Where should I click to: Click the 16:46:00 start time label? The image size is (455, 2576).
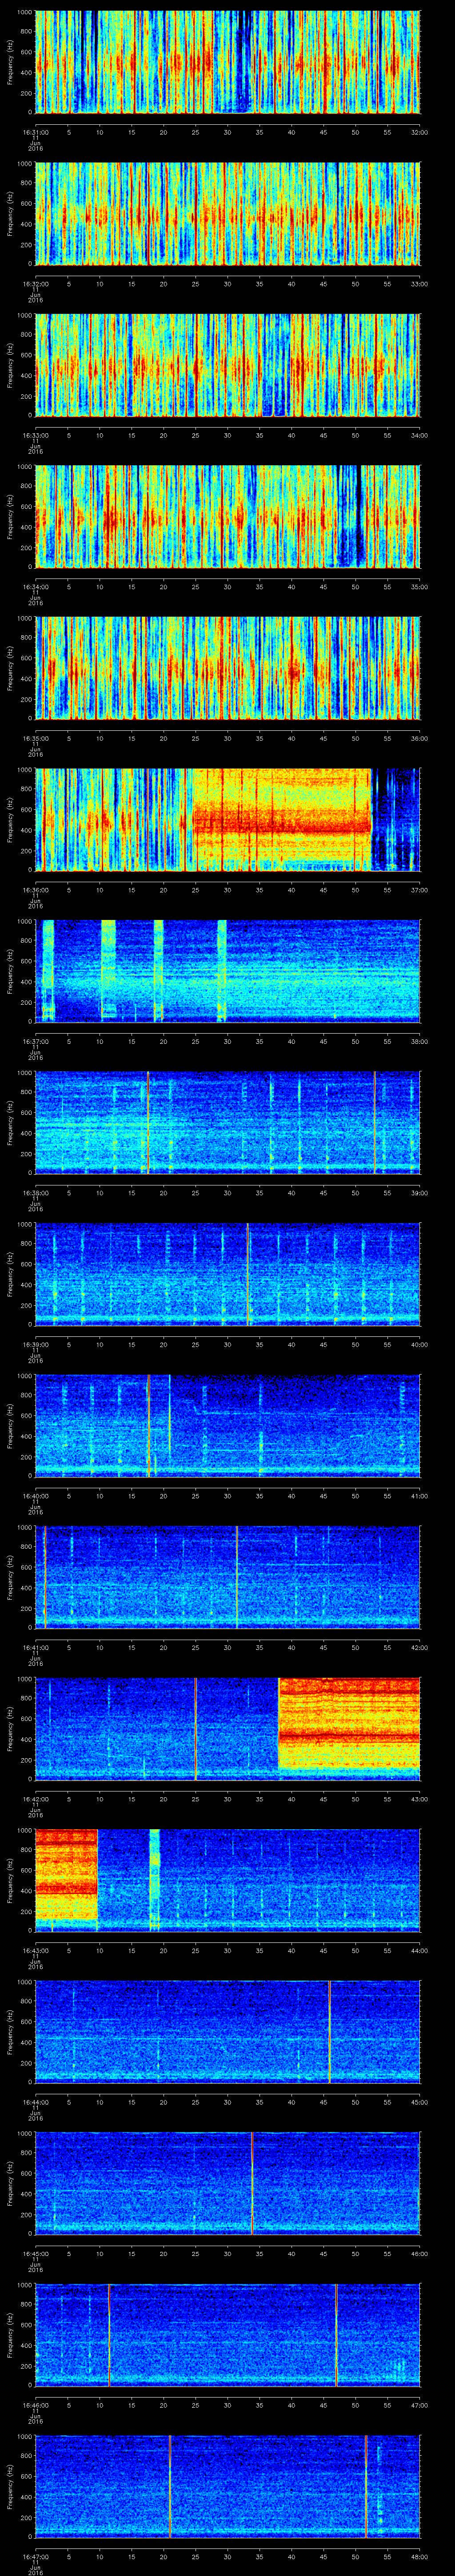coord(36,2405)
